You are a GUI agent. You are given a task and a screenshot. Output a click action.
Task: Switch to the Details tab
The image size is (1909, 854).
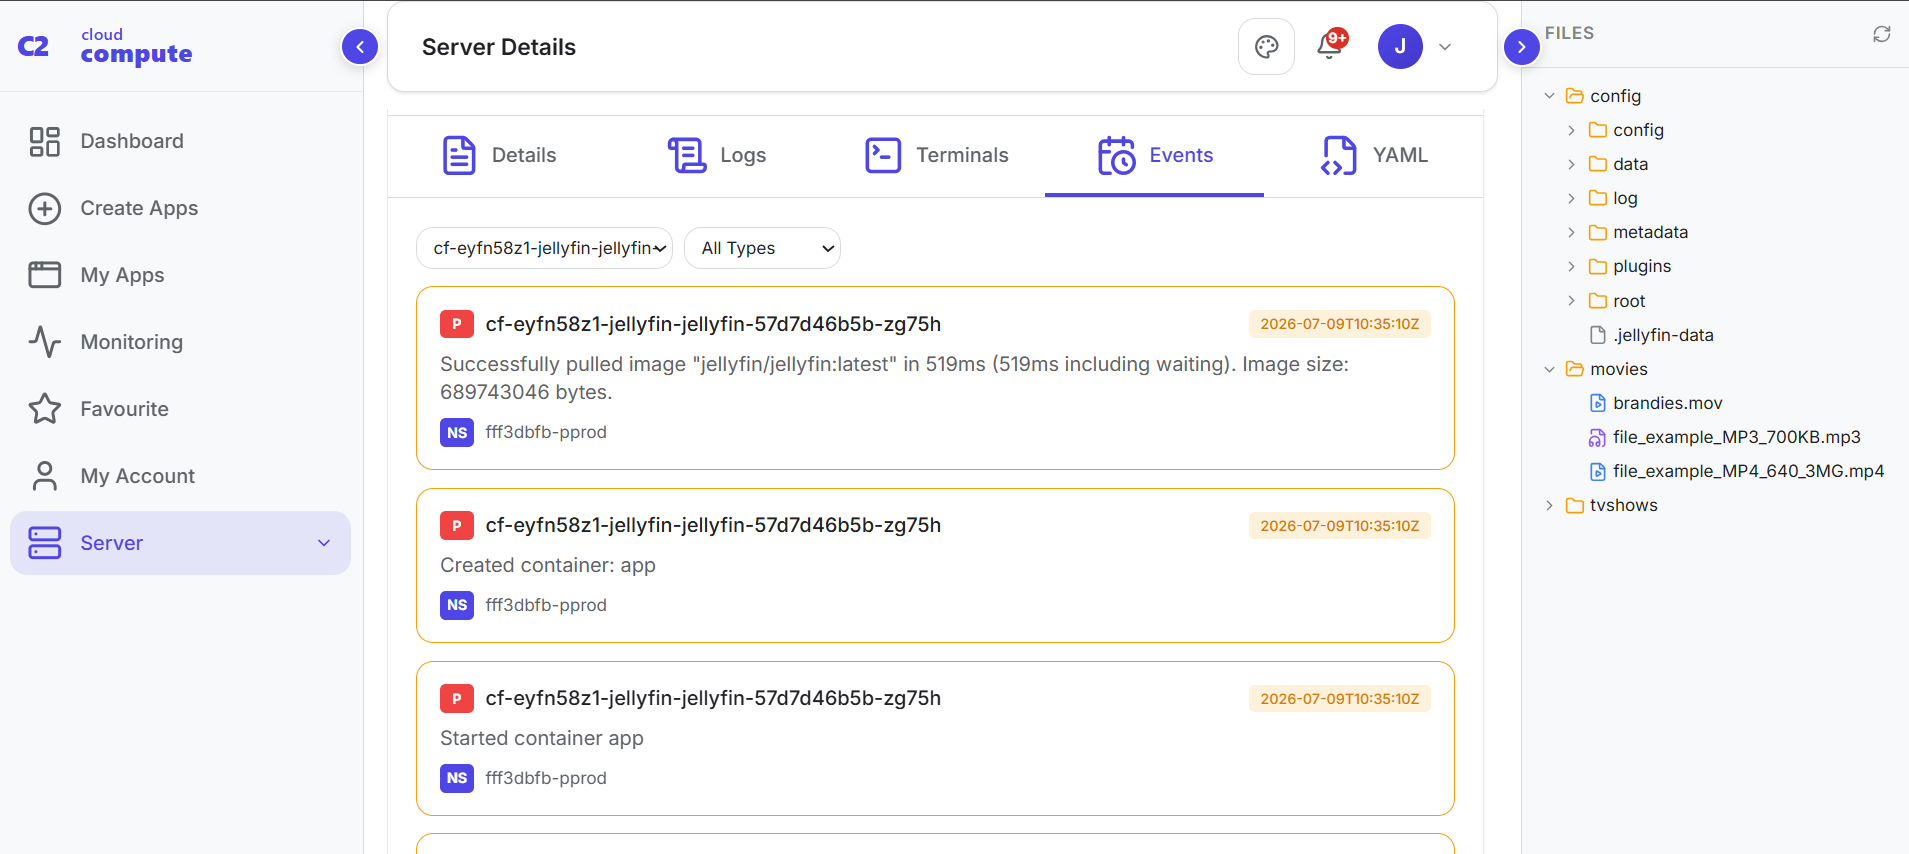click(x=499, y=155)
